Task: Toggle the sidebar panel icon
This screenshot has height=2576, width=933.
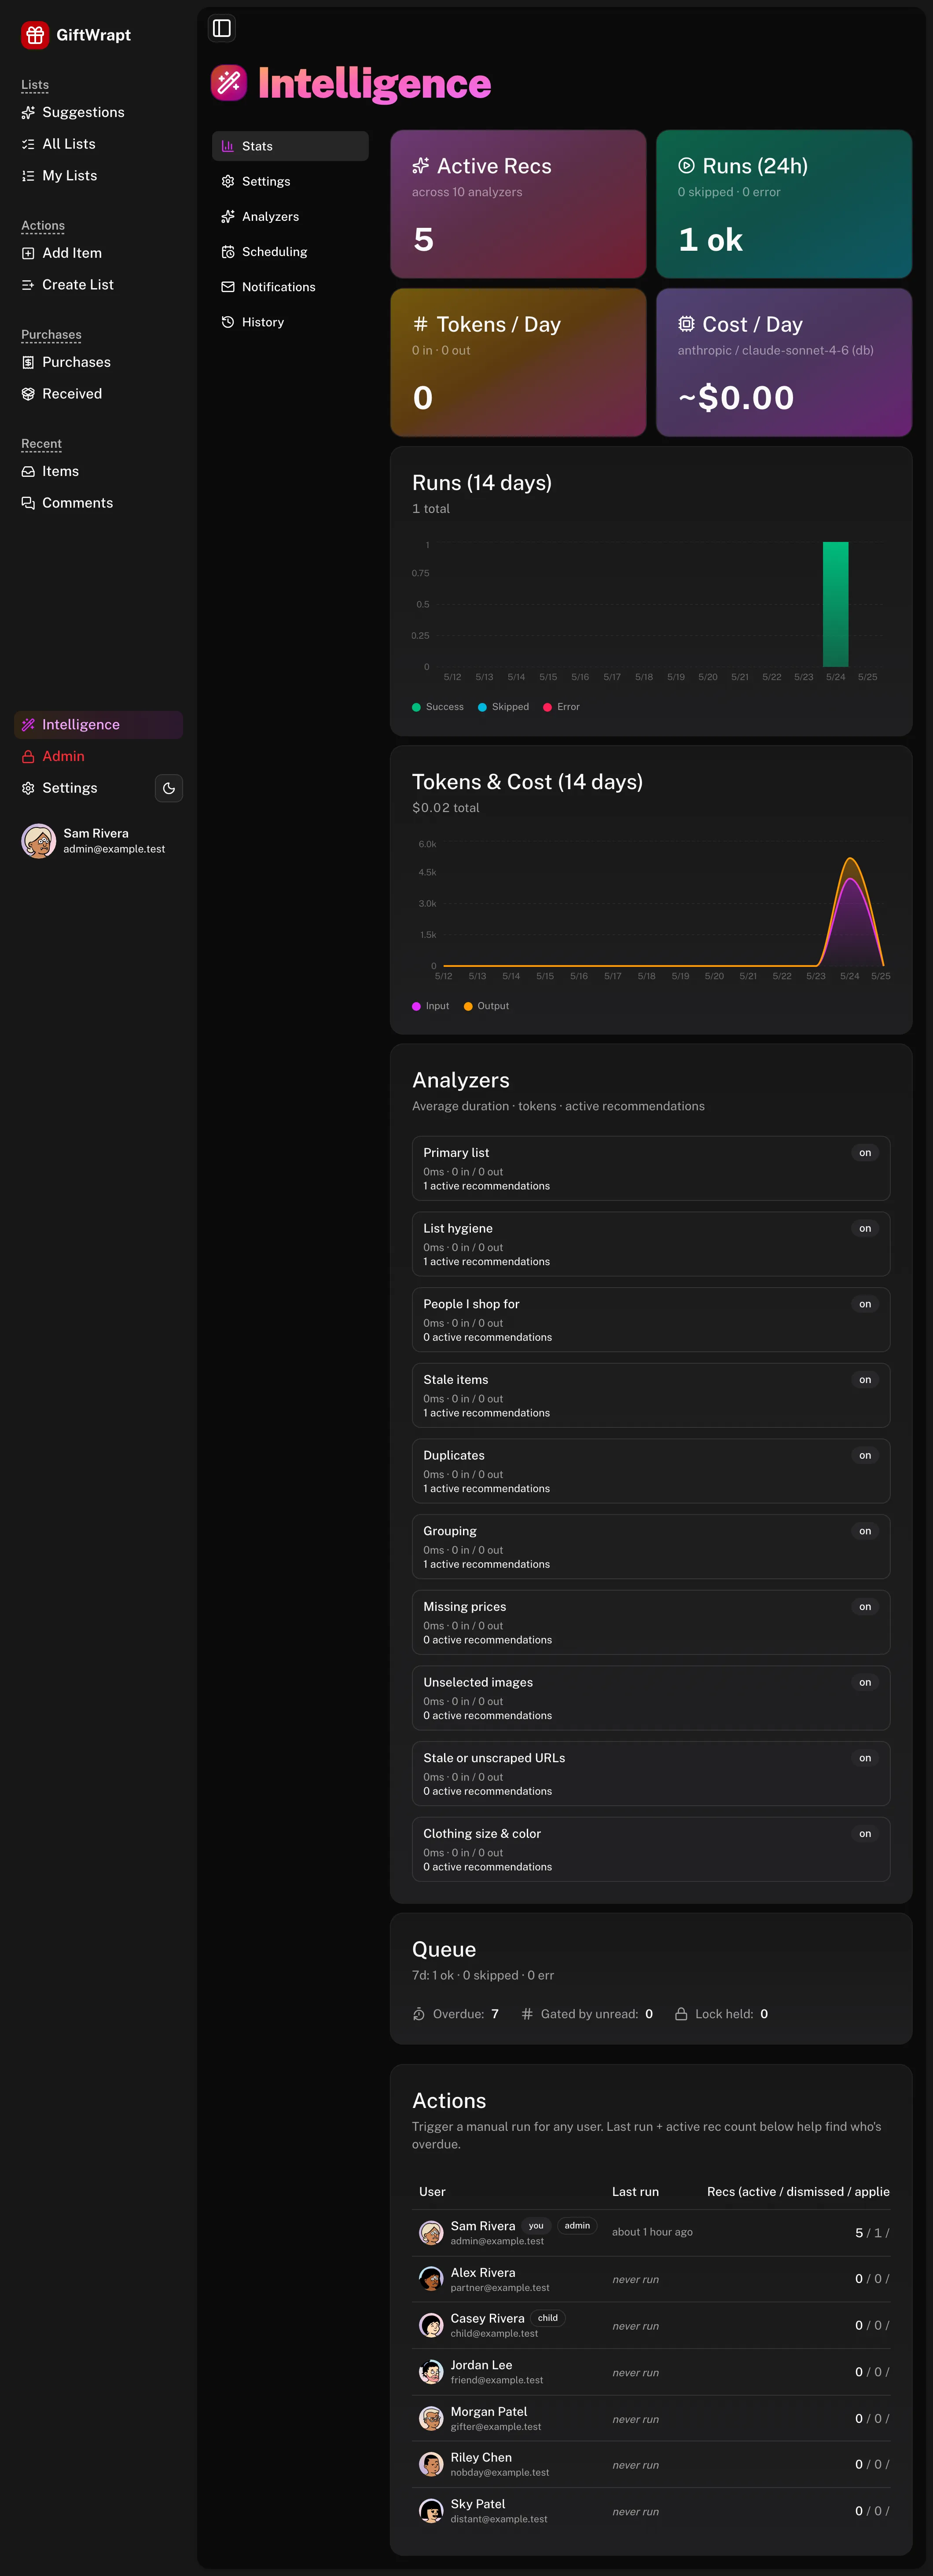Action: tap(222, 28)
